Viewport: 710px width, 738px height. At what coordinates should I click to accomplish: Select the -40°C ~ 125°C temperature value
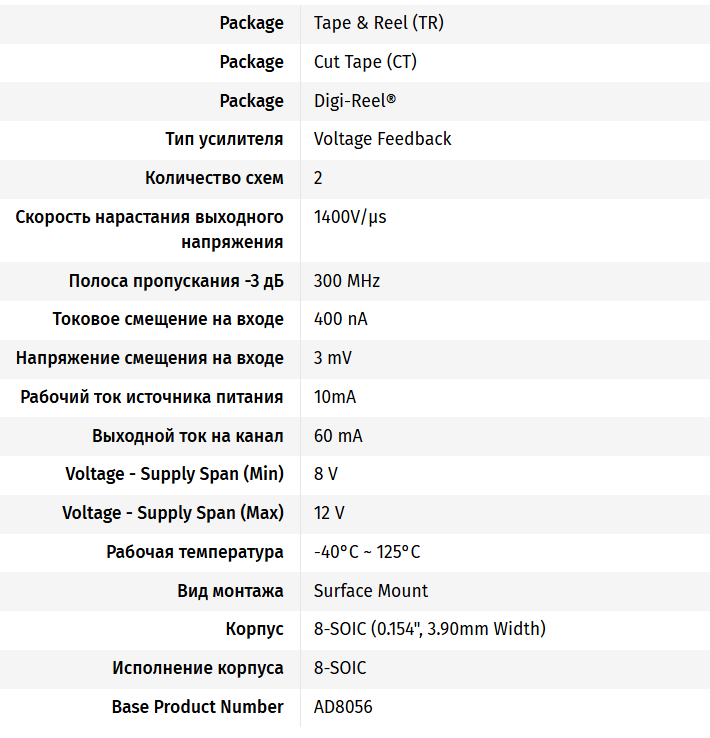(x=366, y=552)
